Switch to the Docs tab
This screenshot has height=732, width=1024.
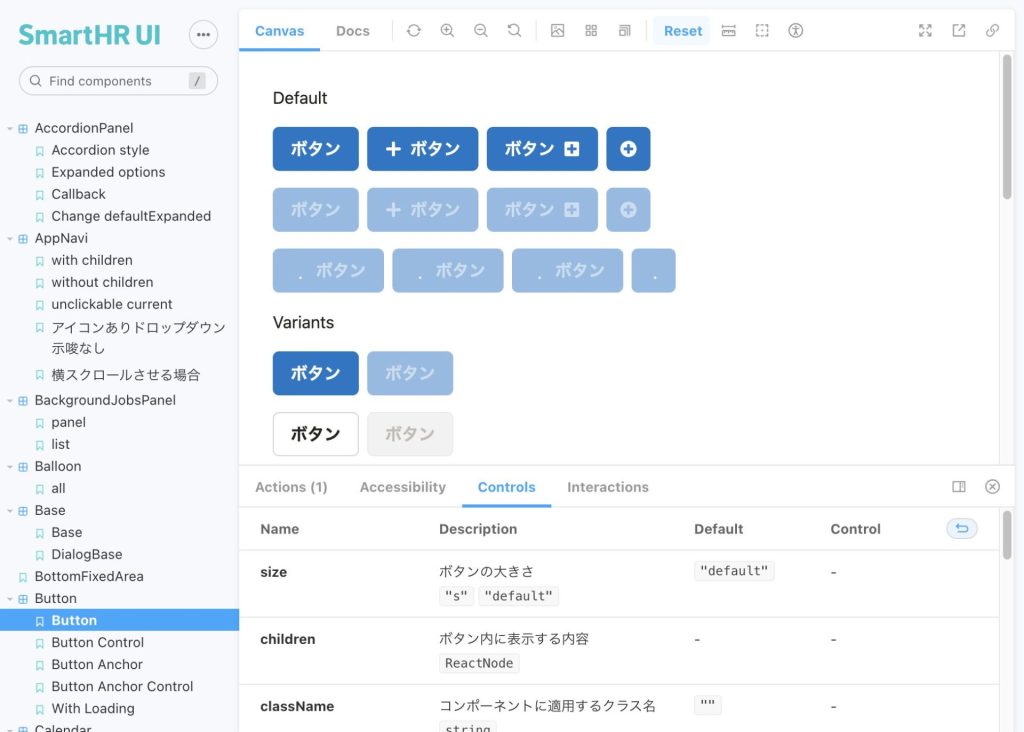[352, 30]
